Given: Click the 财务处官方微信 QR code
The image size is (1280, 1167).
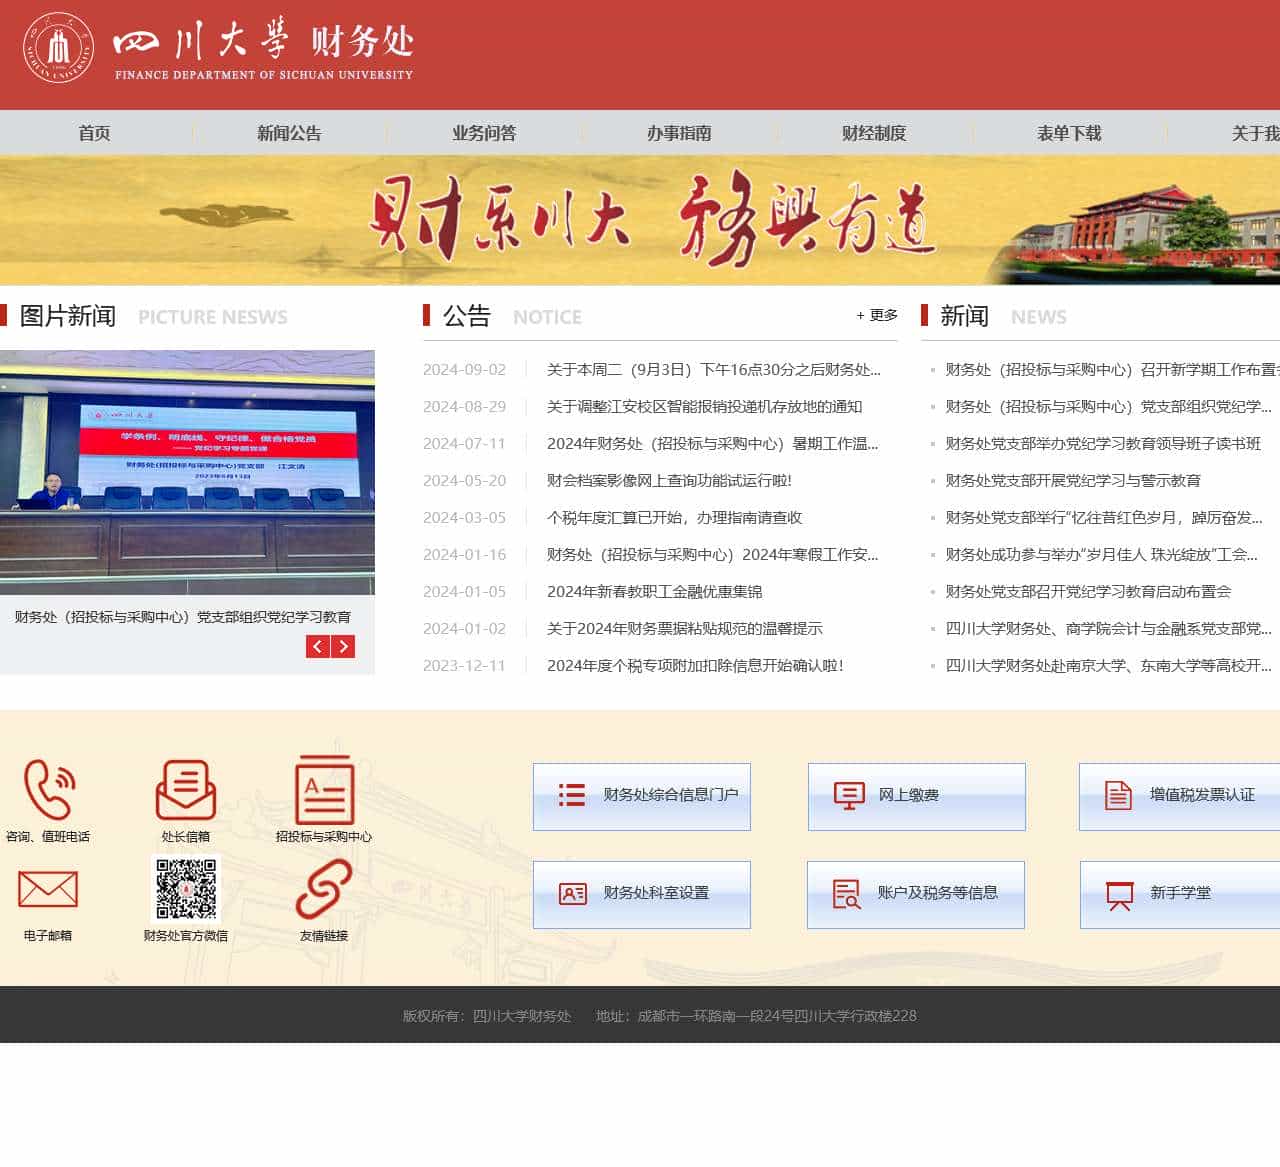Looking at the screenshot, I should tap(186, 888).
